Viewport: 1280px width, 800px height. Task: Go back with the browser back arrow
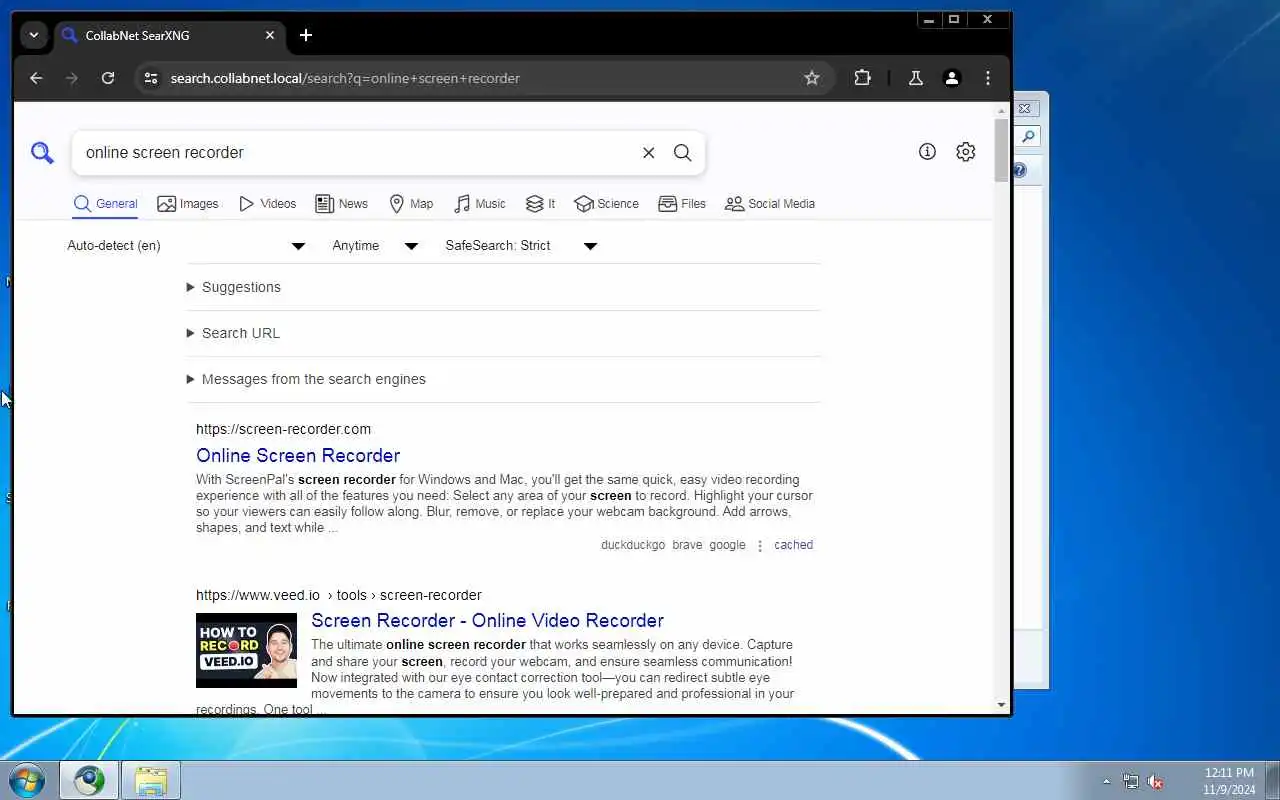coord(36,78)
